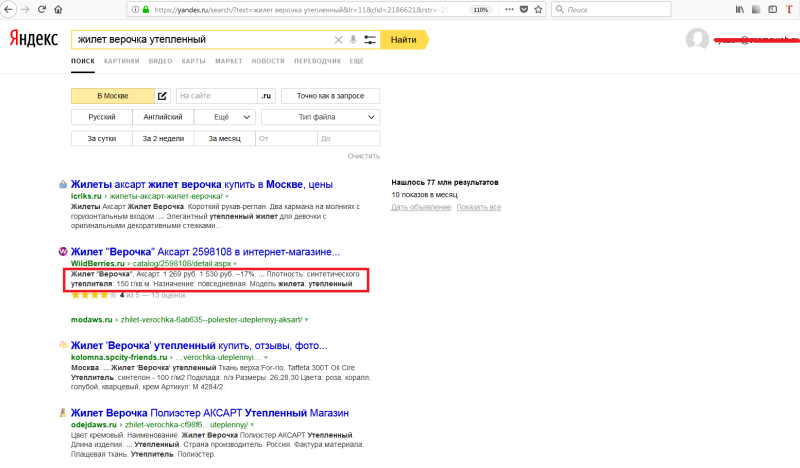Click the Очистить filters link

tap(364, 156)
